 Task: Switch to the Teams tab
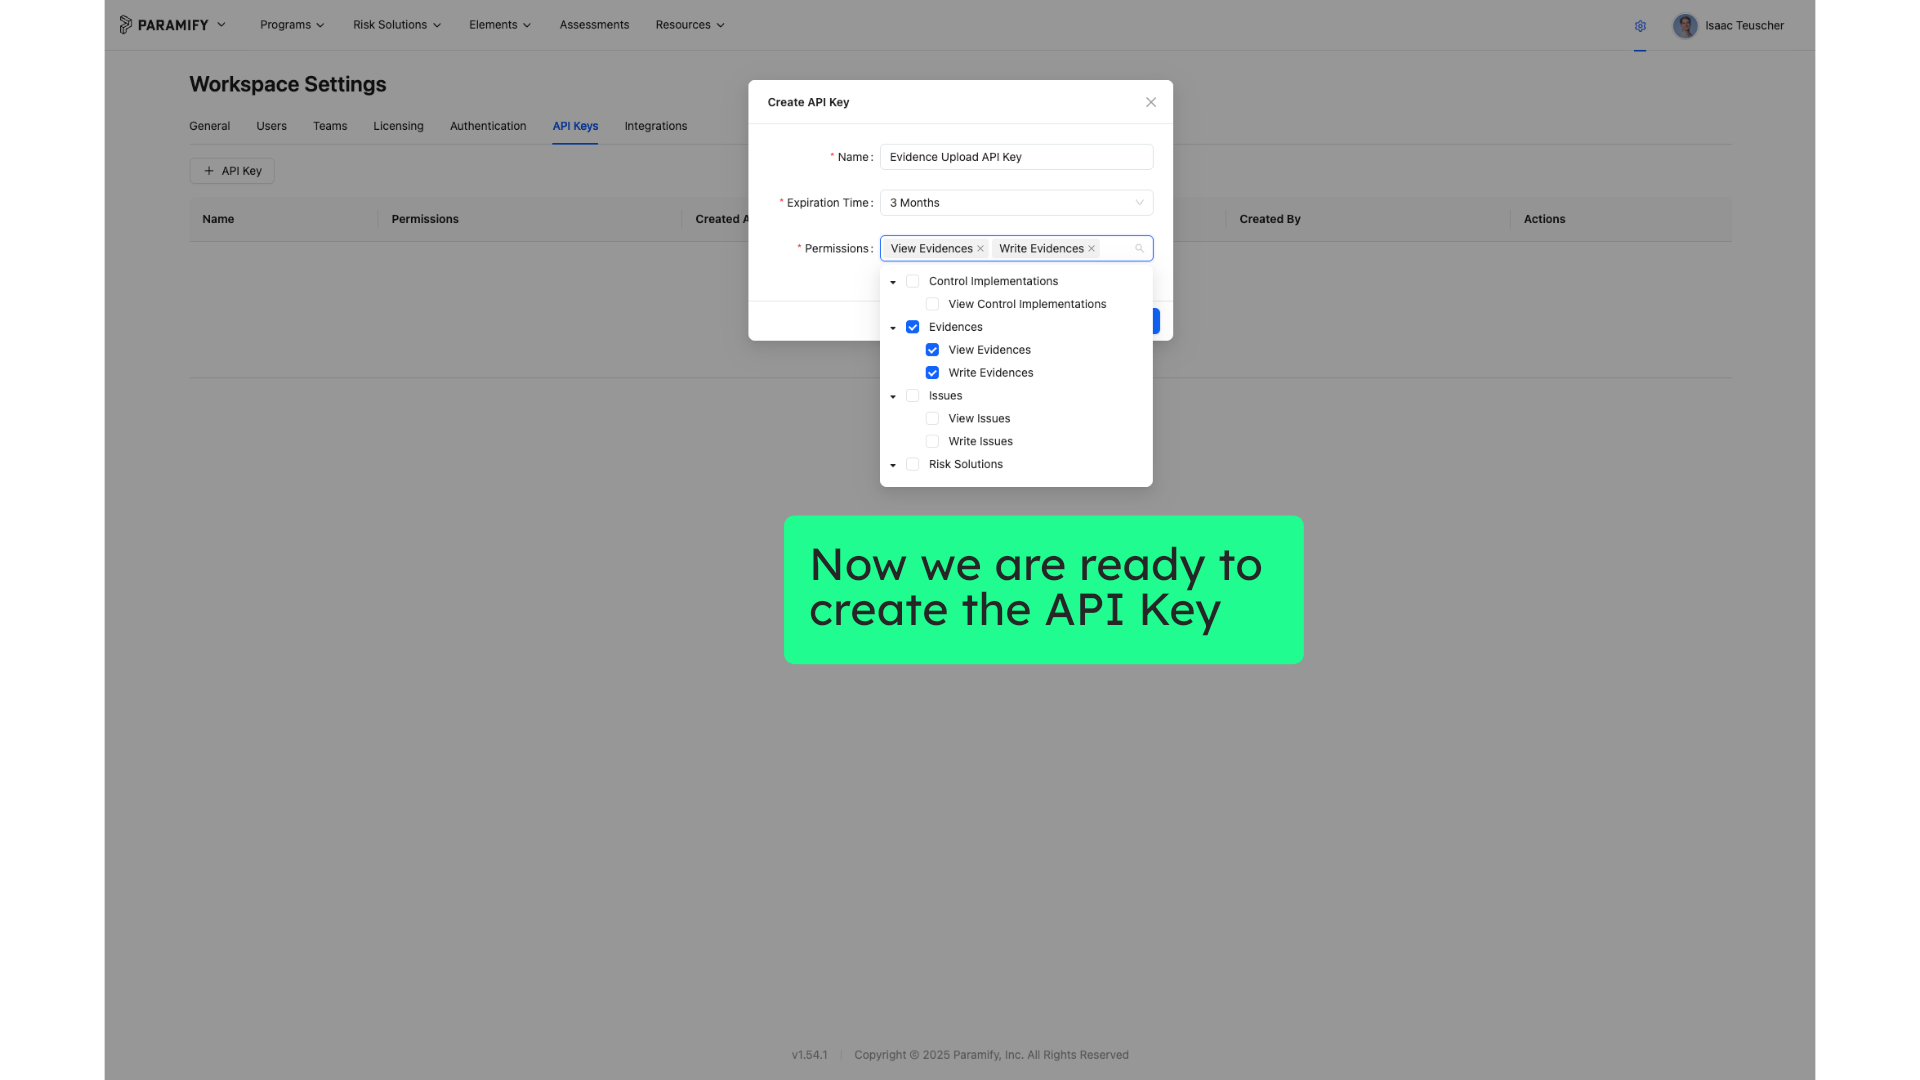pos(330,126)
